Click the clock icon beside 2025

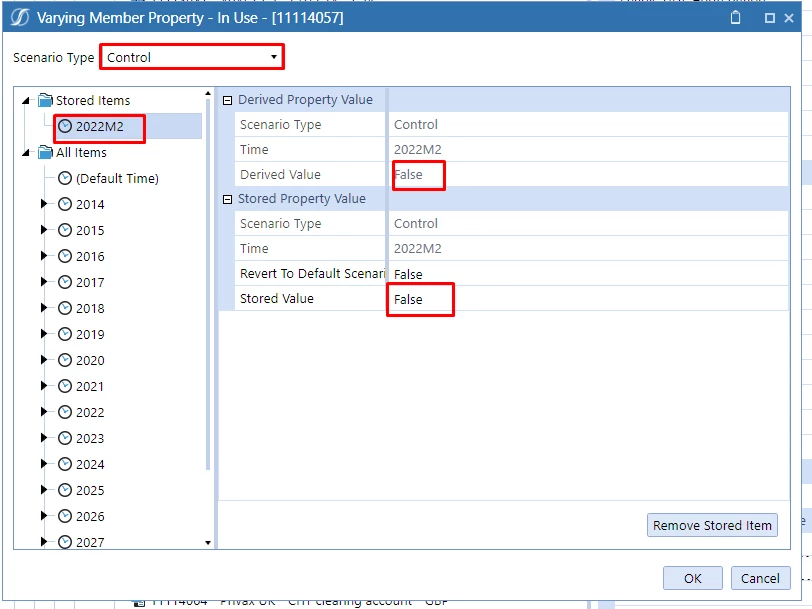coord(65,490)
